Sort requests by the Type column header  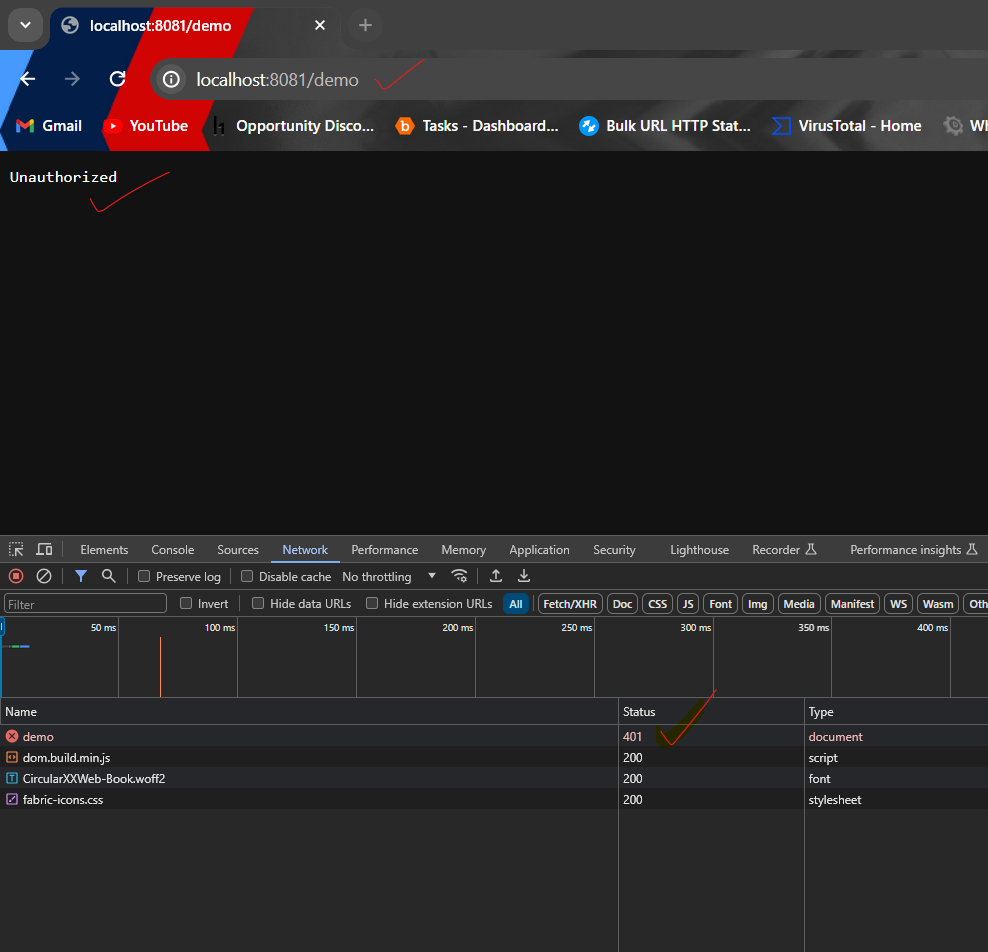coord(896,711)
